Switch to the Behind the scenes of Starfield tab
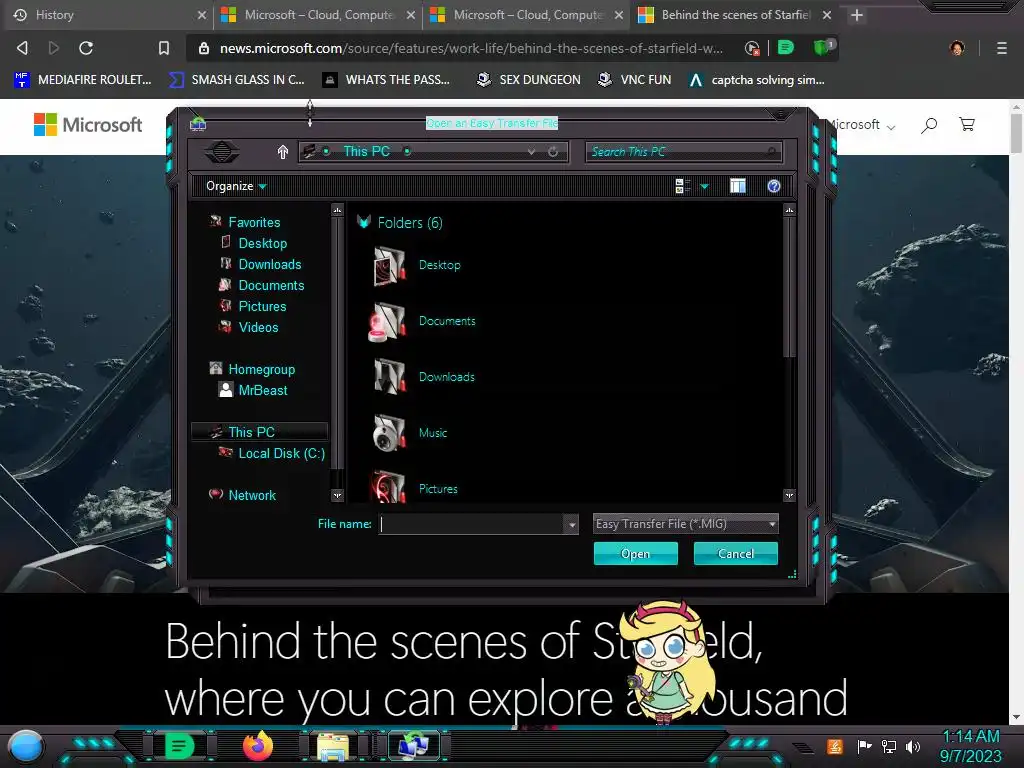The image size is (1024, 768). coord(735,15)
